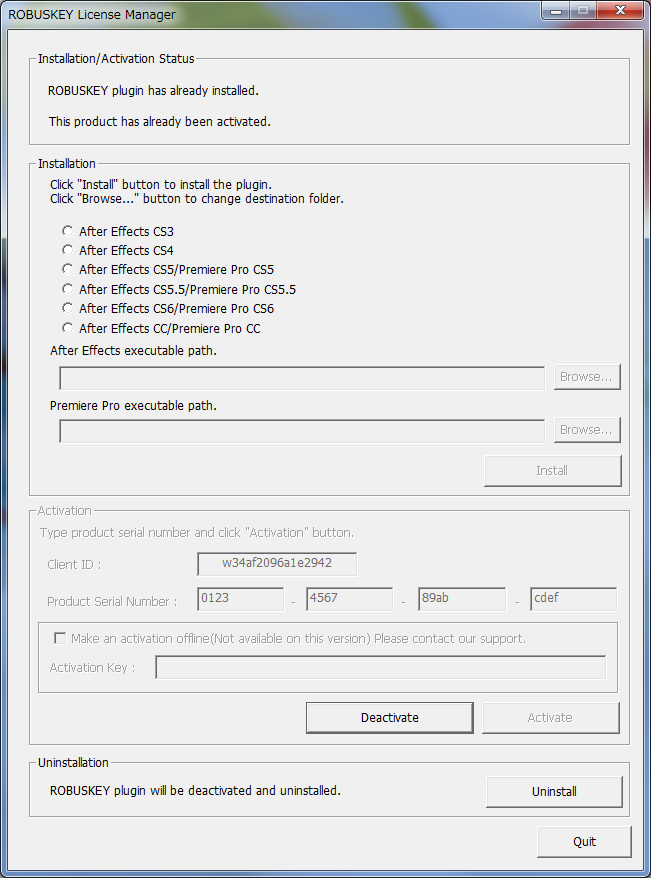Click serial number field containing 89ab
The image size is (651, 878).
pyautogui.click(x=462, y=599)
